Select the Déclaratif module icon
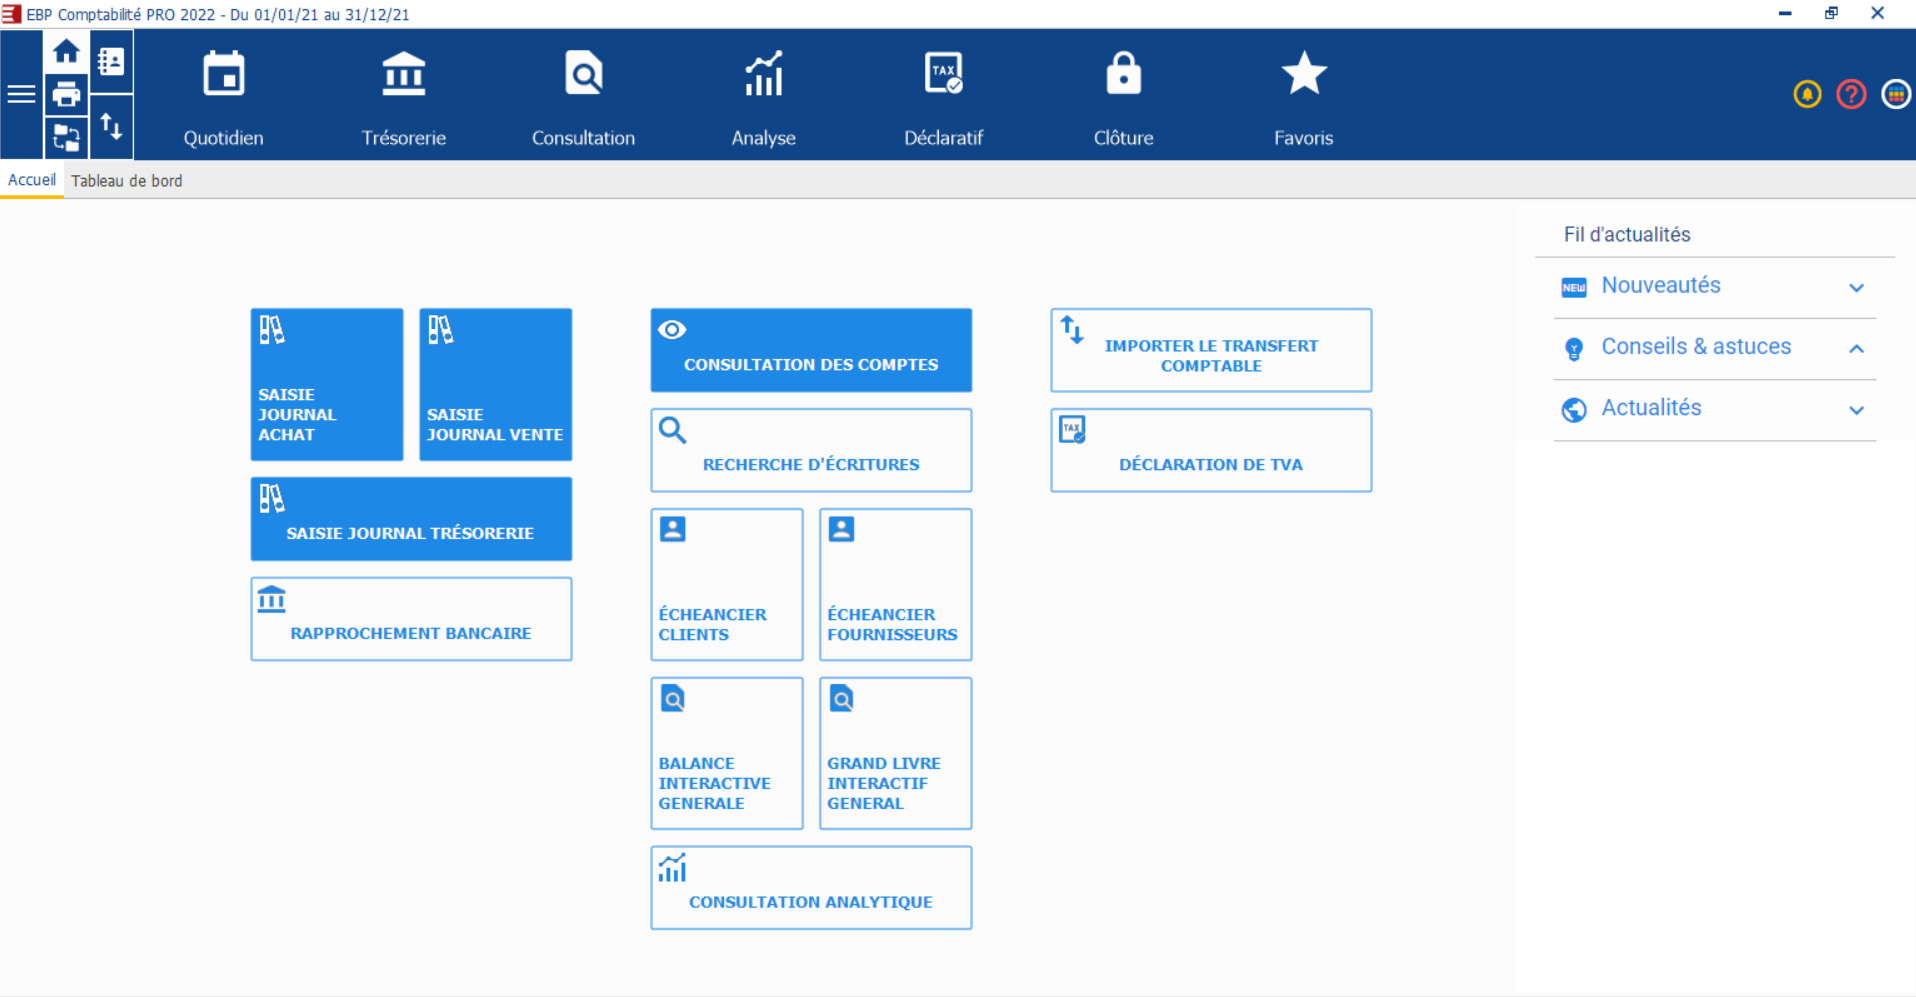 [x=943, y=95]
